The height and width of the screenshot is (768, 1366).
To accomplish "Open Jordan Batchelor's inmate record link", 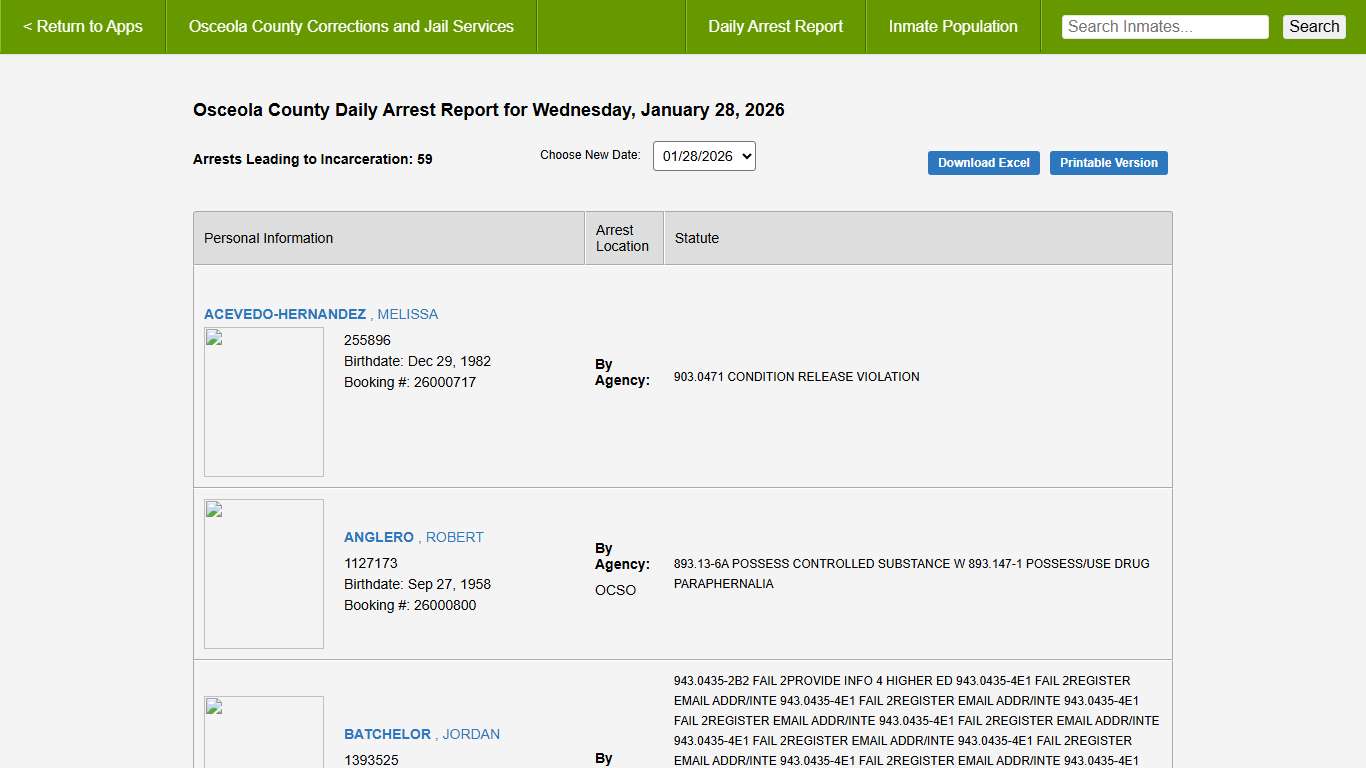I will (x=421, y=734).
